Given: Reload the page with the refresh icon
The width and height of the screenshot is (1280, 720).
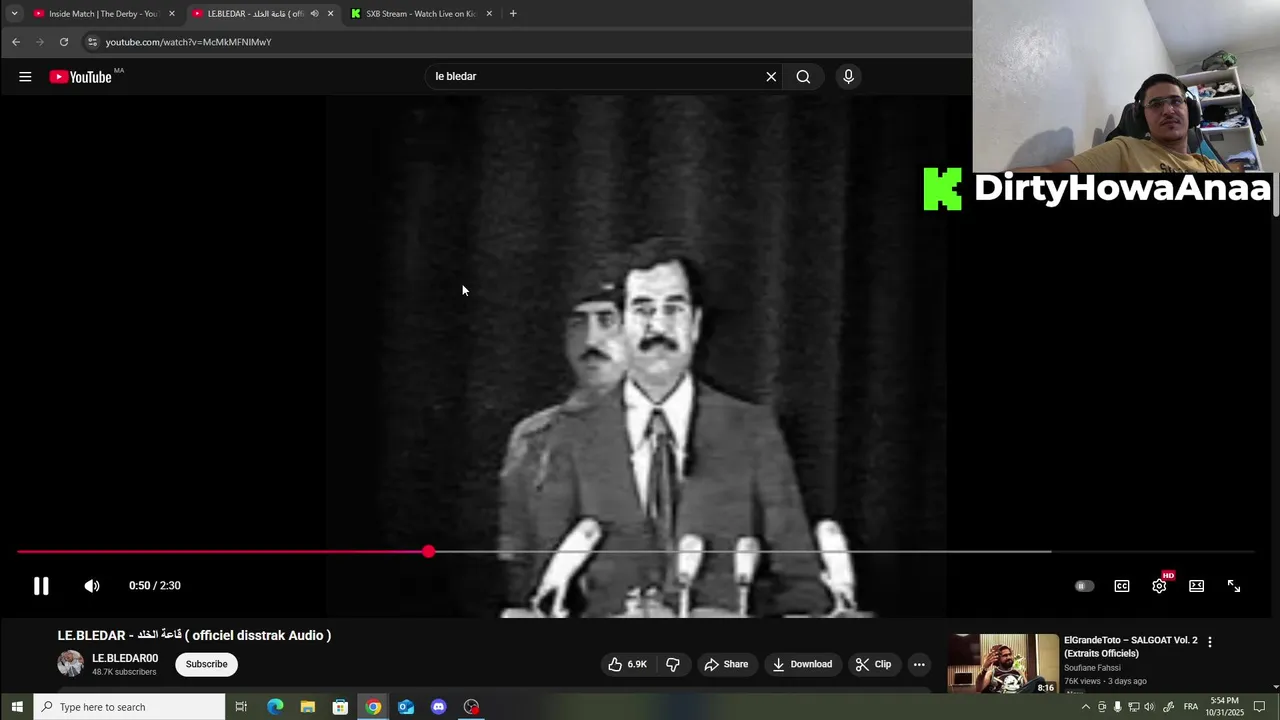Looking at the screenshot, I should pos(64,42).
